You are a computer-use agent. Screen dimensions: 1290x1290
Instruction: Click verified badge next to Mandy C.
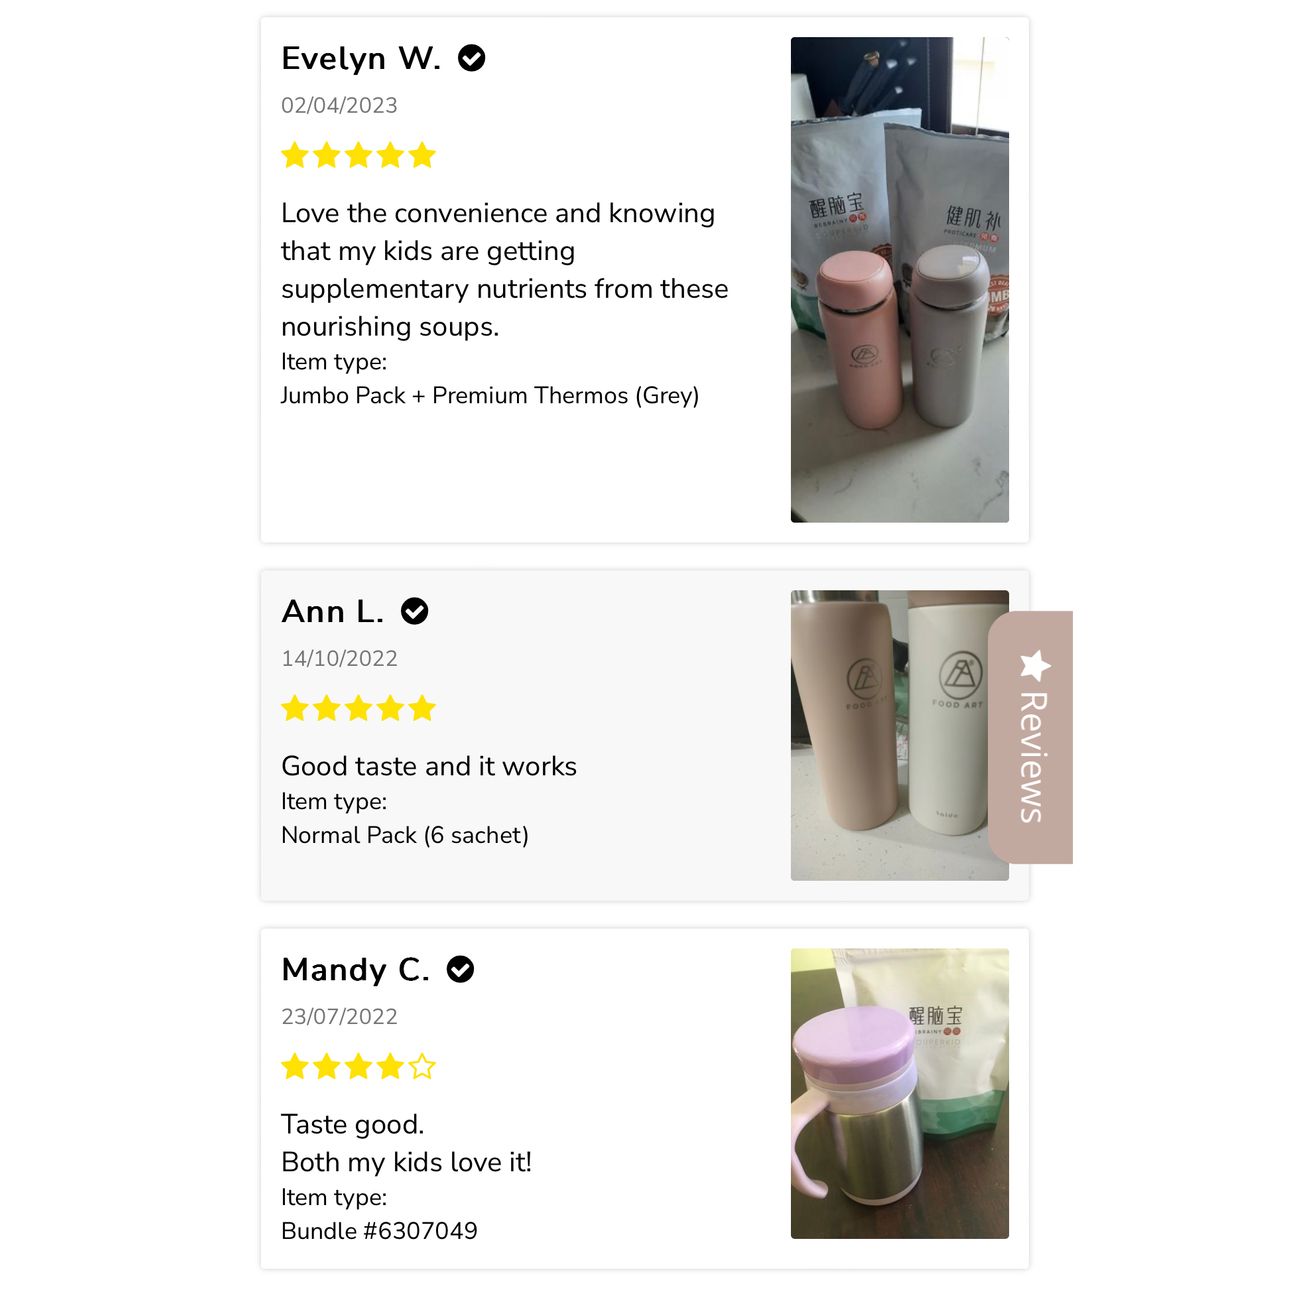coord(460,969)
